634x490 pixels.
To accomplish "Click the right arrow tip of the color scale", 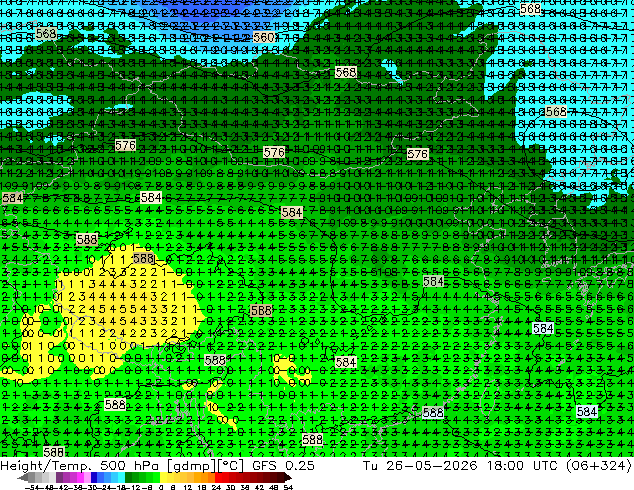I will tap(290, 477).
